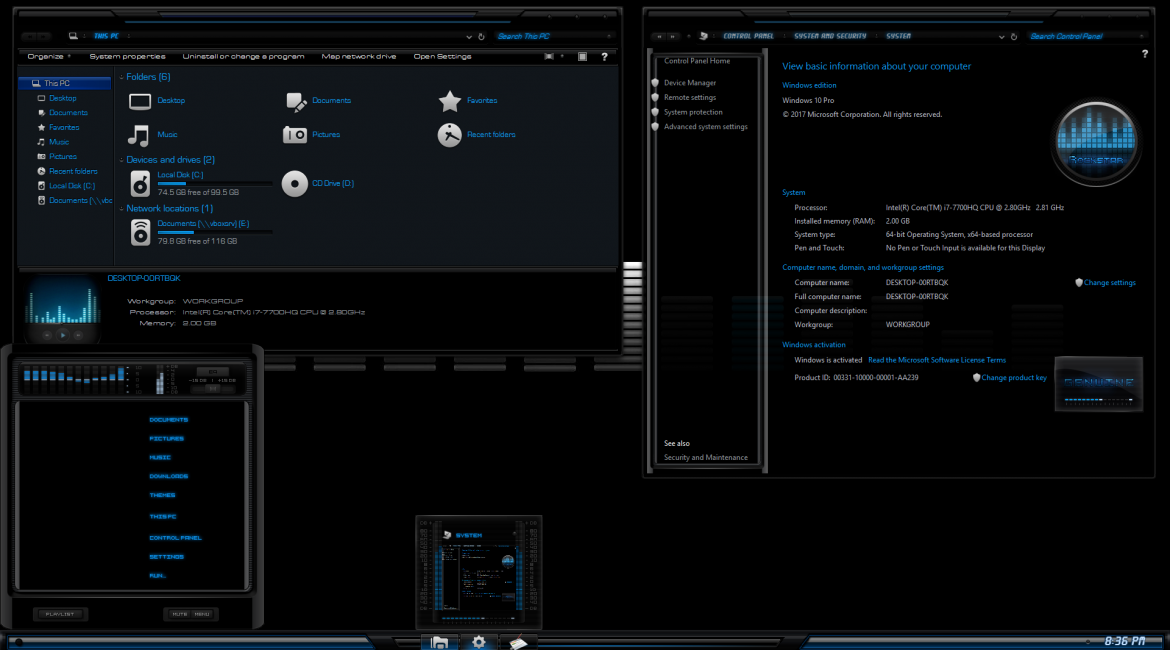
Task: Refresh the Control Panel address bar
Action: pos(1013,37)
